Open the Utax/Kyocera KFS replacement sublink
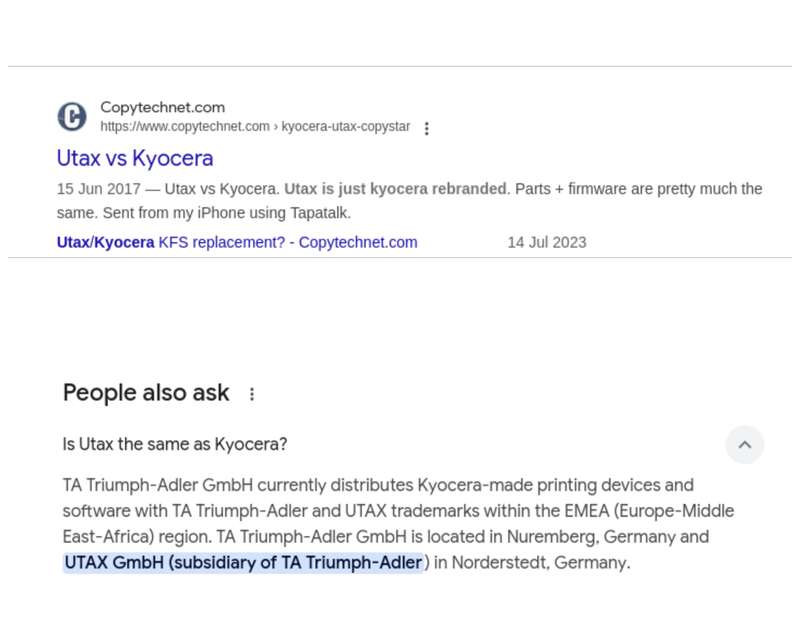The width and height of the screenshot is (800, 640). click(237, 242)
